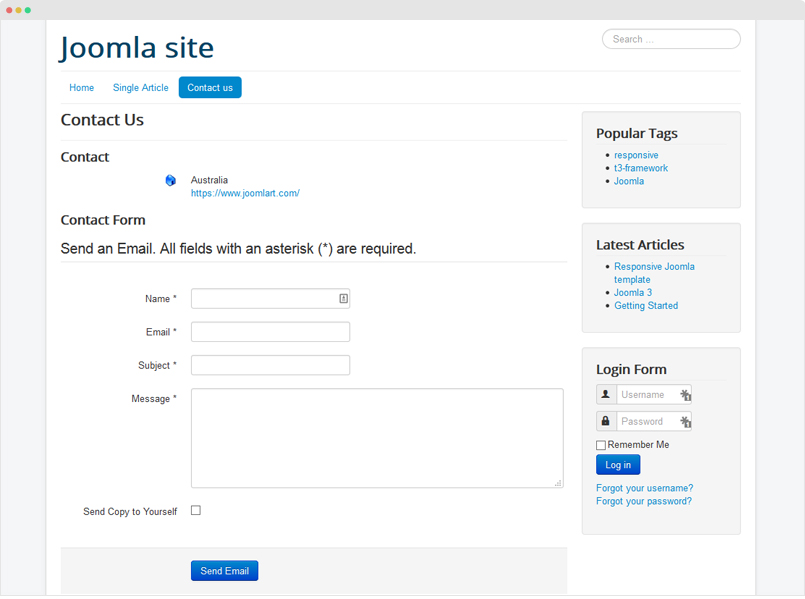Open the t3-framework tag link
The height and width of the screenshot is (599, 805).
(x=641, y=168)
